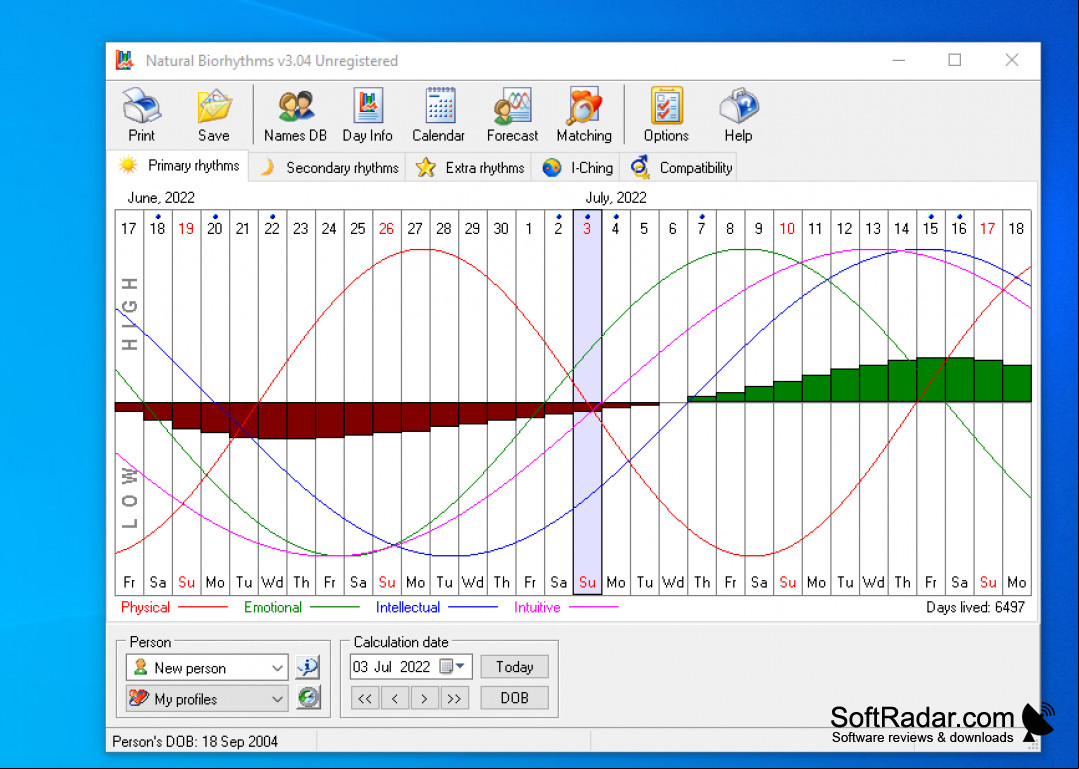Viewport: 1079px width, 769px height.
Task: Expand the My profiles dropdown
Action: [x=277, y=699]
